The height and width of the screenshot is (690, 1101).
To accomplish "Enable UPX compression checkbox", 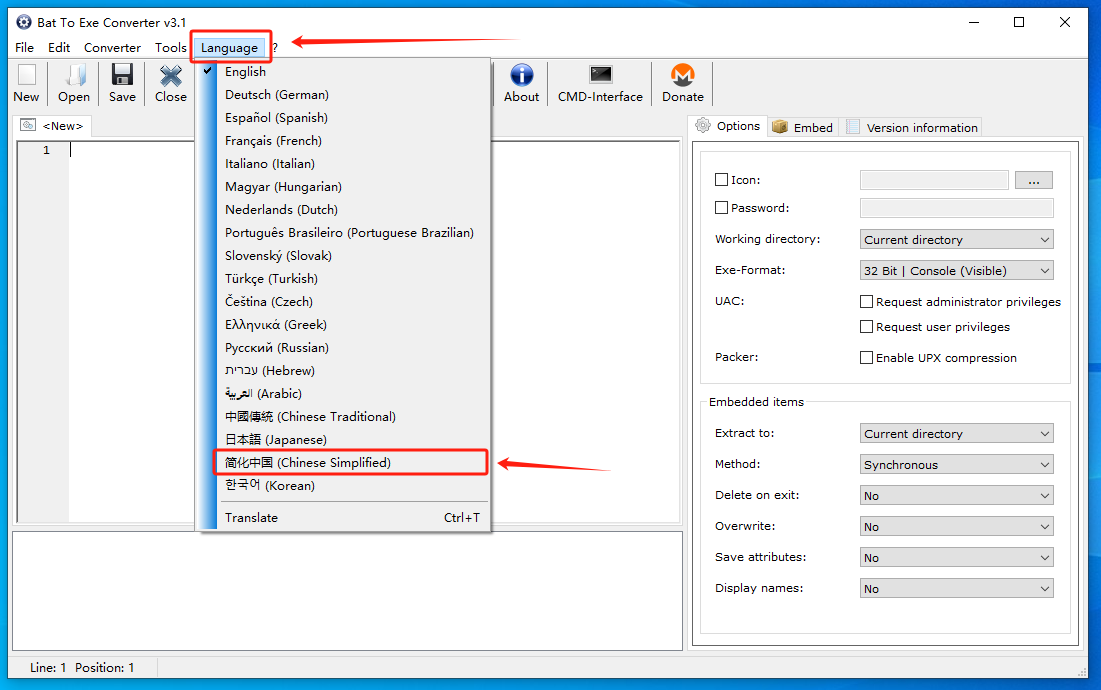I will [x=866, y=358].
